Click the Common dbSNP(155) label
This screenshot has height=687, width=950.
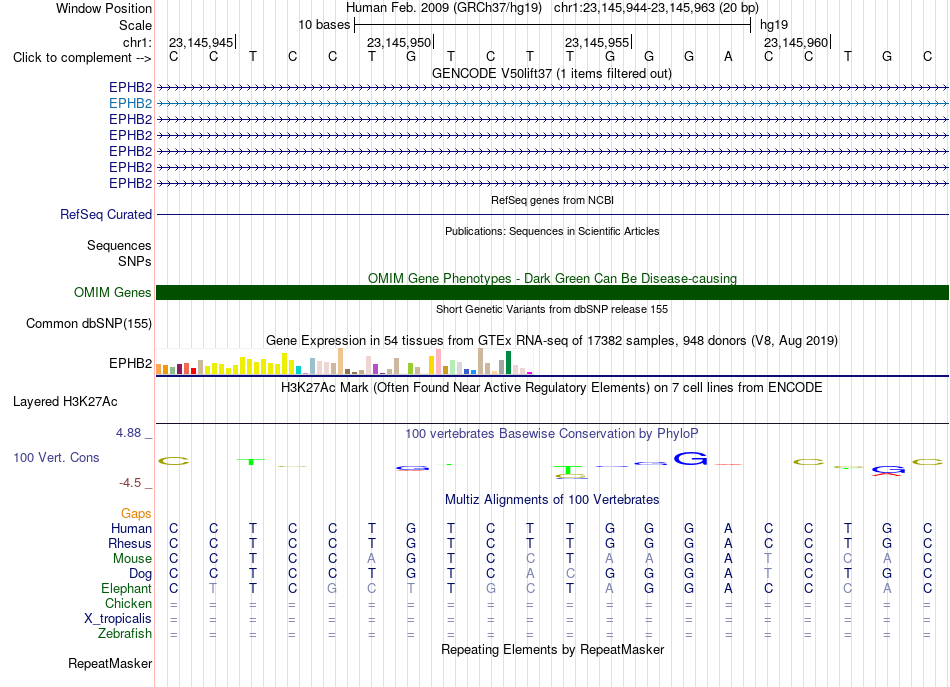click(x=89, y=324)
